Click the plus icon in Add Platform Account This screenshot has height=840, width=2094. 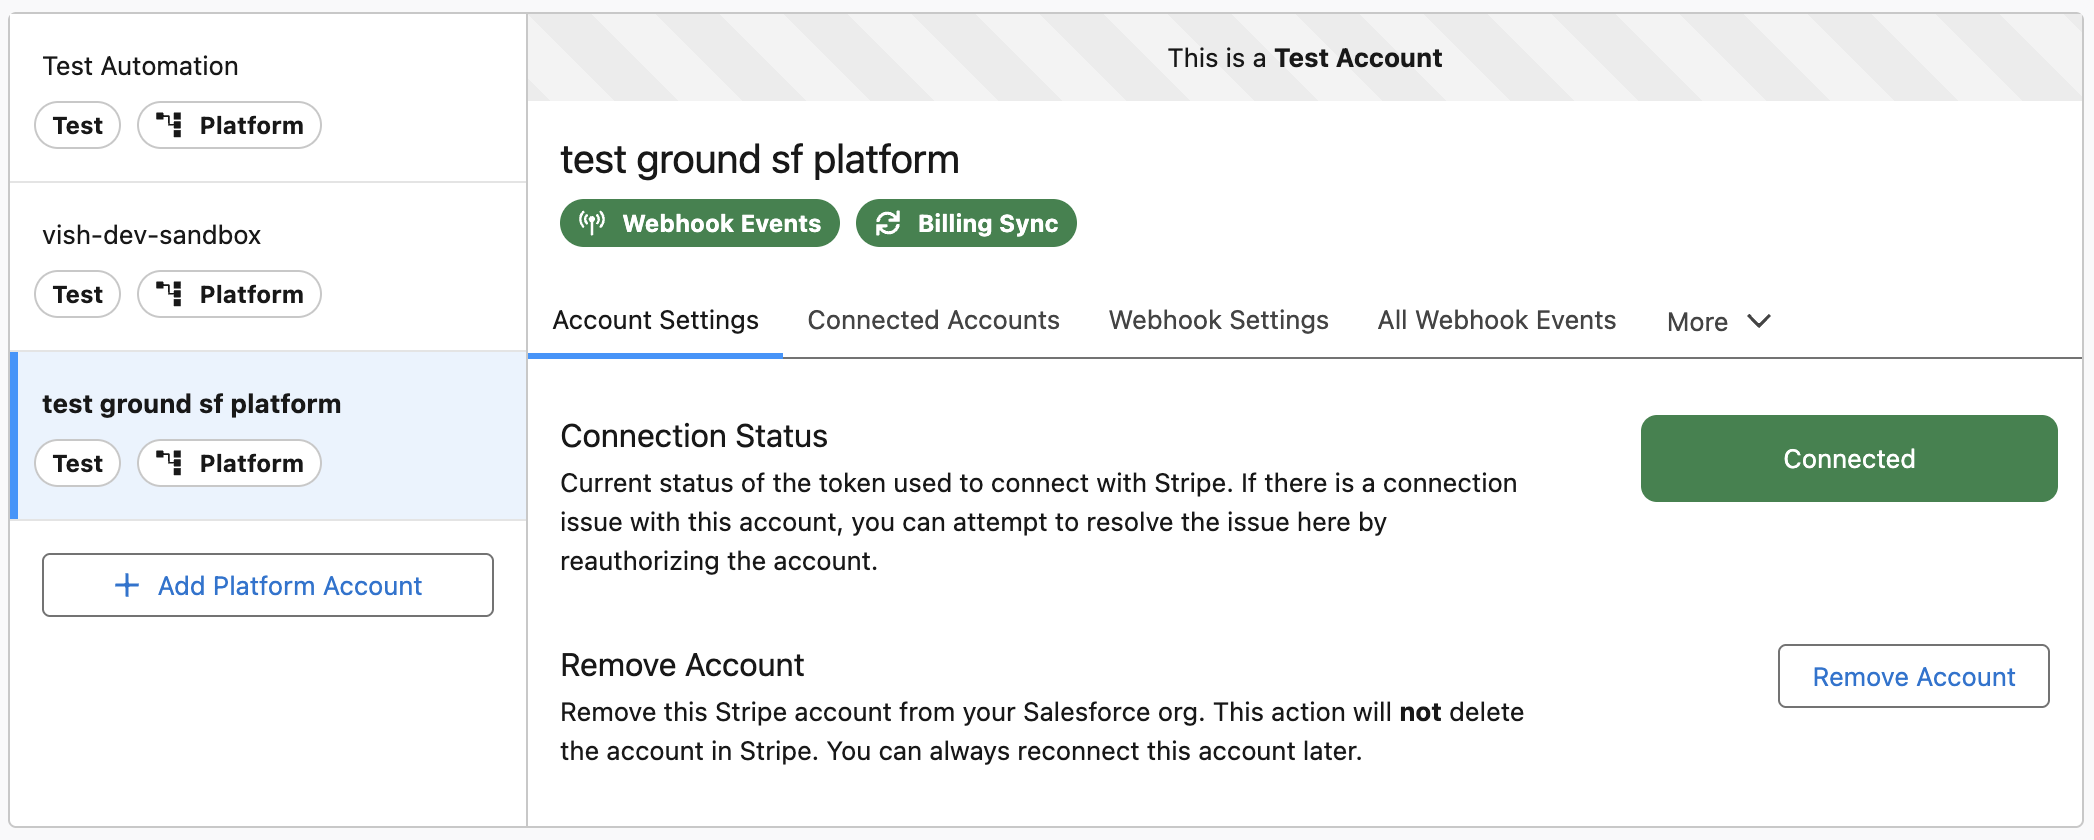pyautogui.click(x=127, y=585)
